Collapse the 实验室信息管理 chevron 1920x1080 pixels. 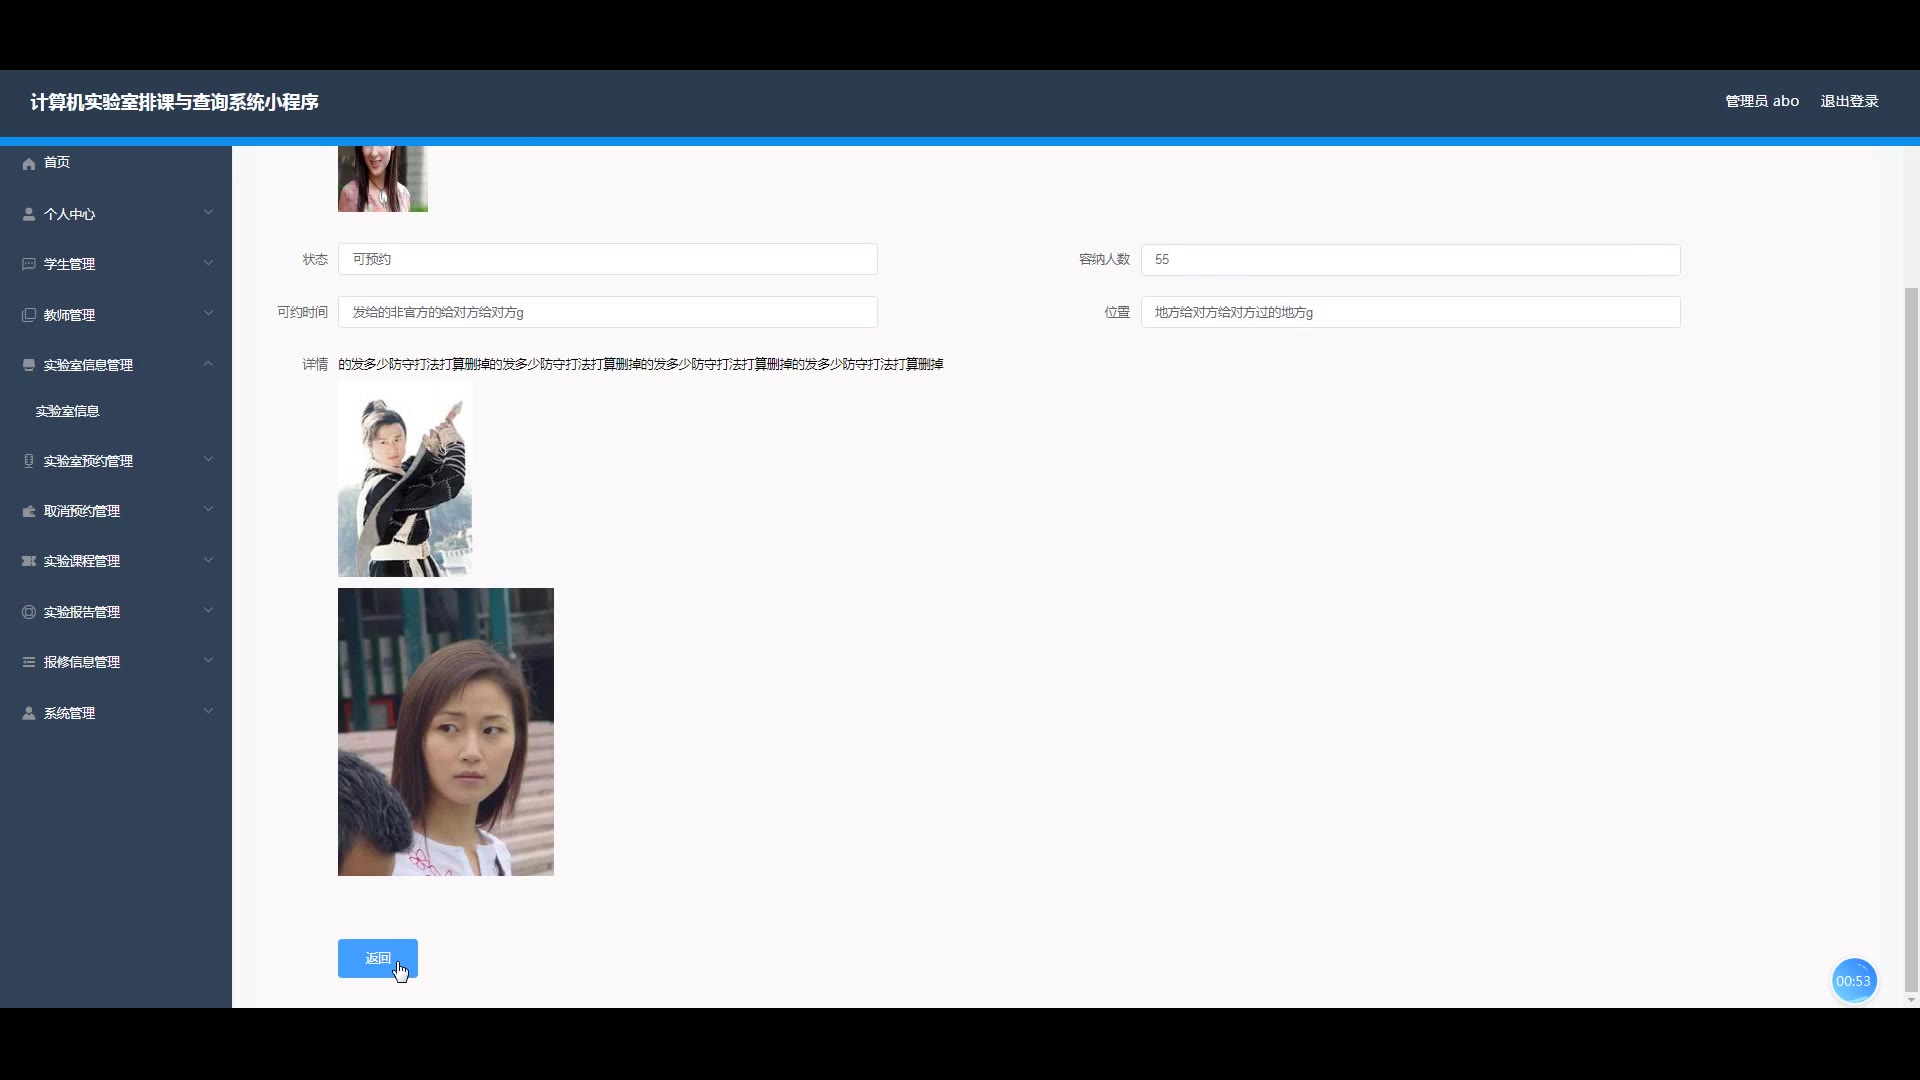coord(208,363)
